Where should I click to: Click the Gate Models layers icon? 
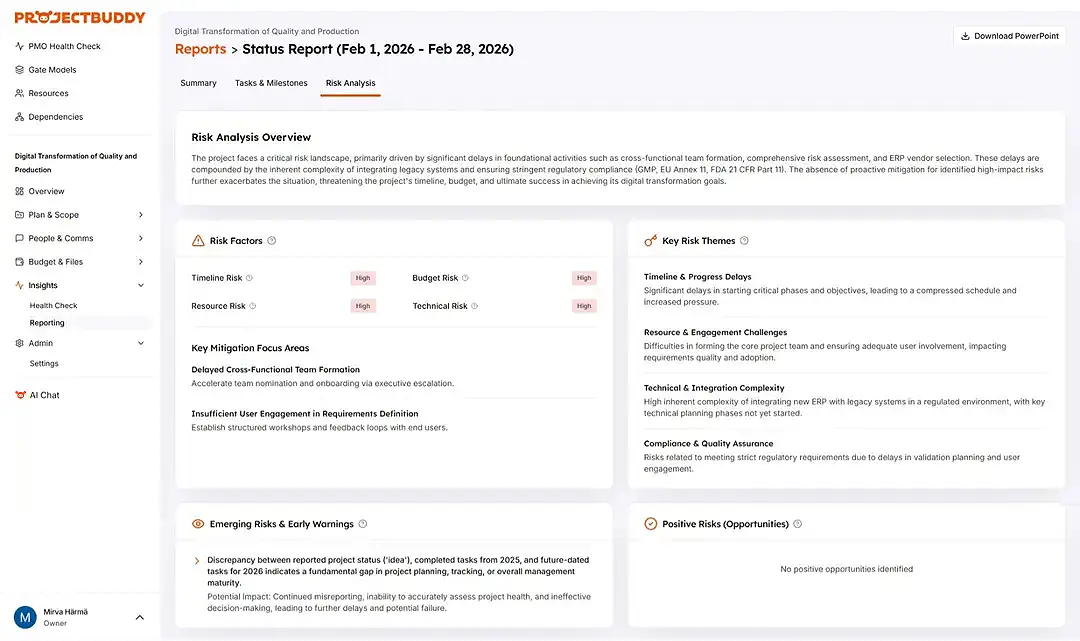pyautogui.click(x=19, y=70)
